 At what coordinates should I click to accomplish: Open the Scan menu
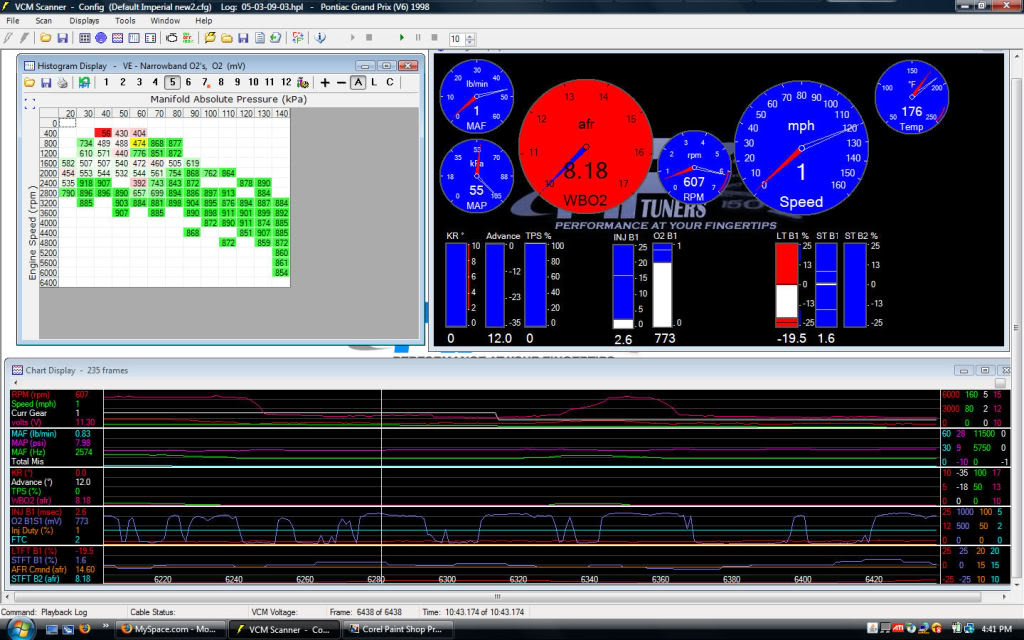pos(44,21)
